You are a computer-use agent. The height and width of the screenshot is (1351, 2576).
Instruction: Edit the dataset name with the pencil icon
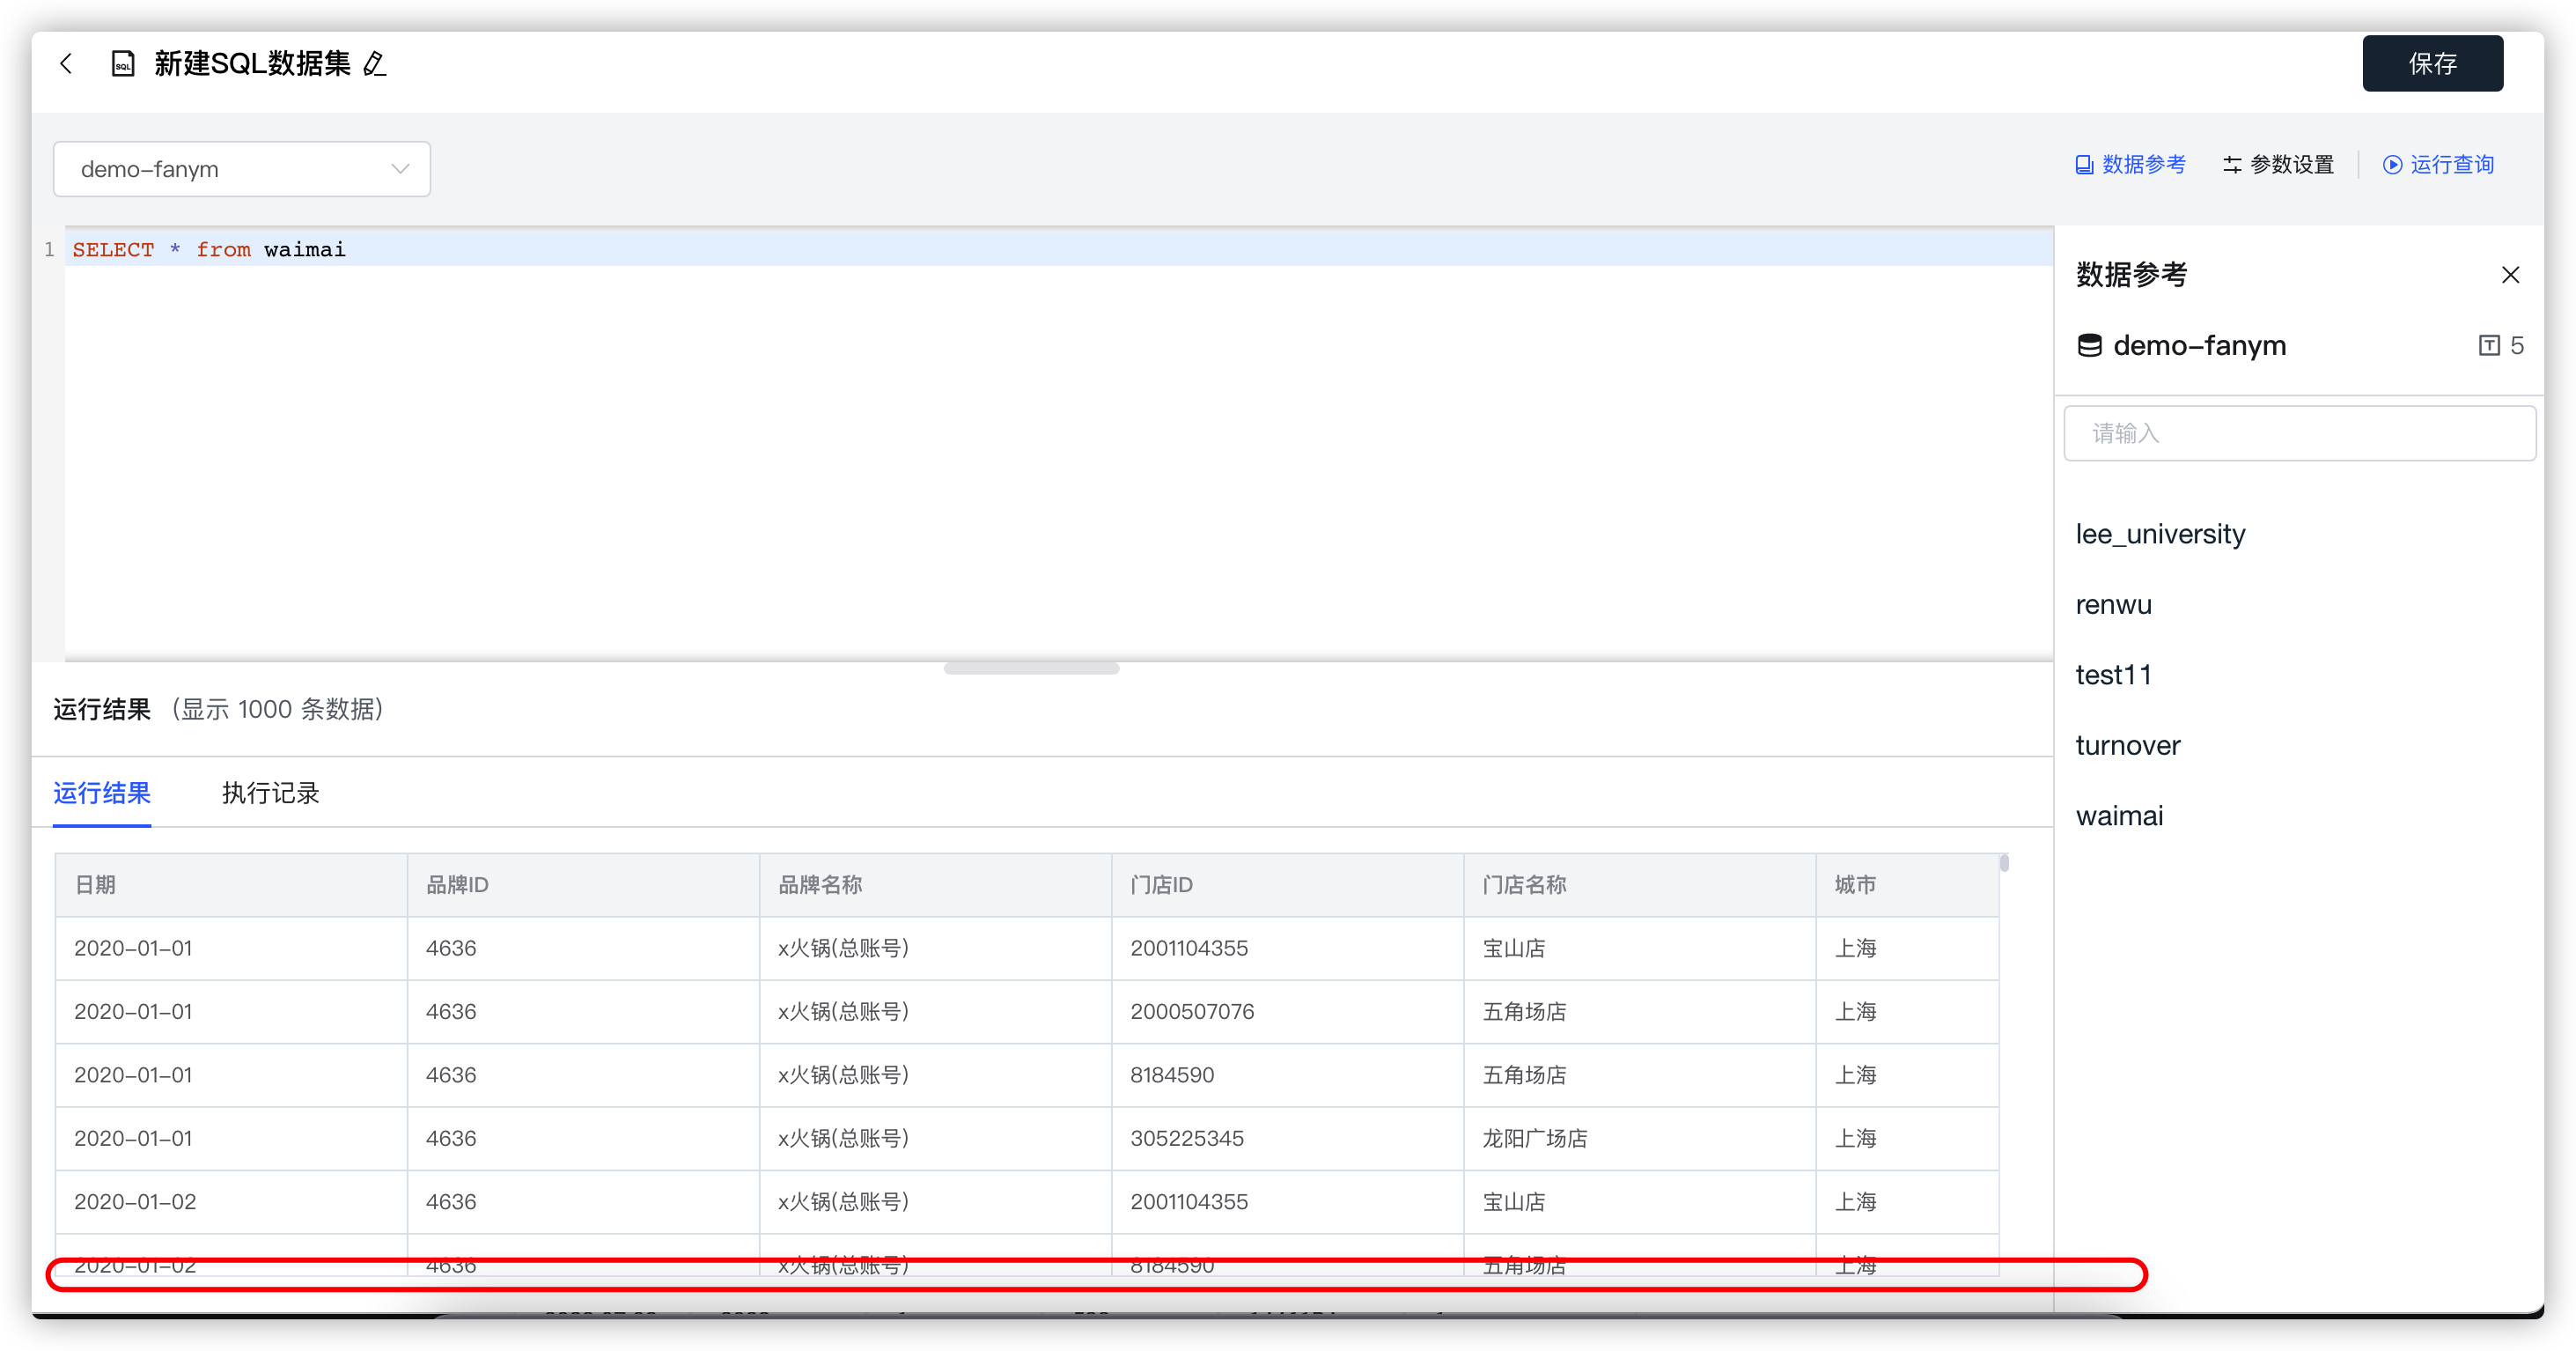pyautogui.click(x=374, y=64)
